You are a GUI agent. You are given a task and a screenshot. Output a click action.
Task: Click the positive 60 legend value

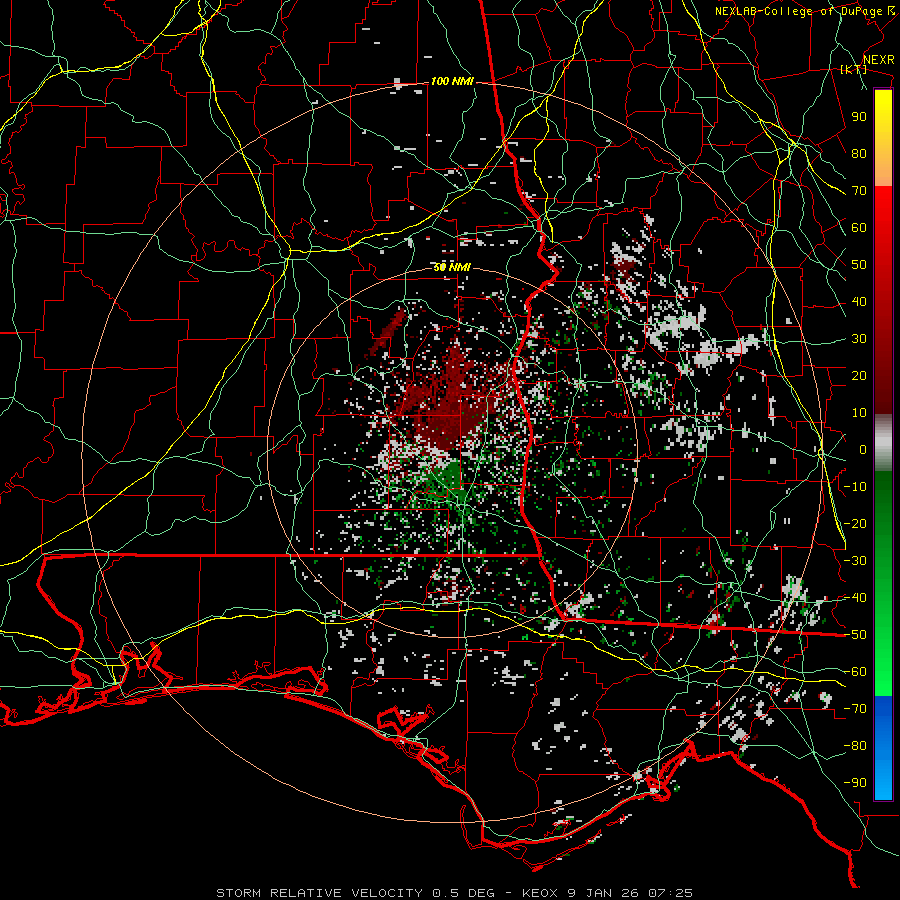pos(859,228)
